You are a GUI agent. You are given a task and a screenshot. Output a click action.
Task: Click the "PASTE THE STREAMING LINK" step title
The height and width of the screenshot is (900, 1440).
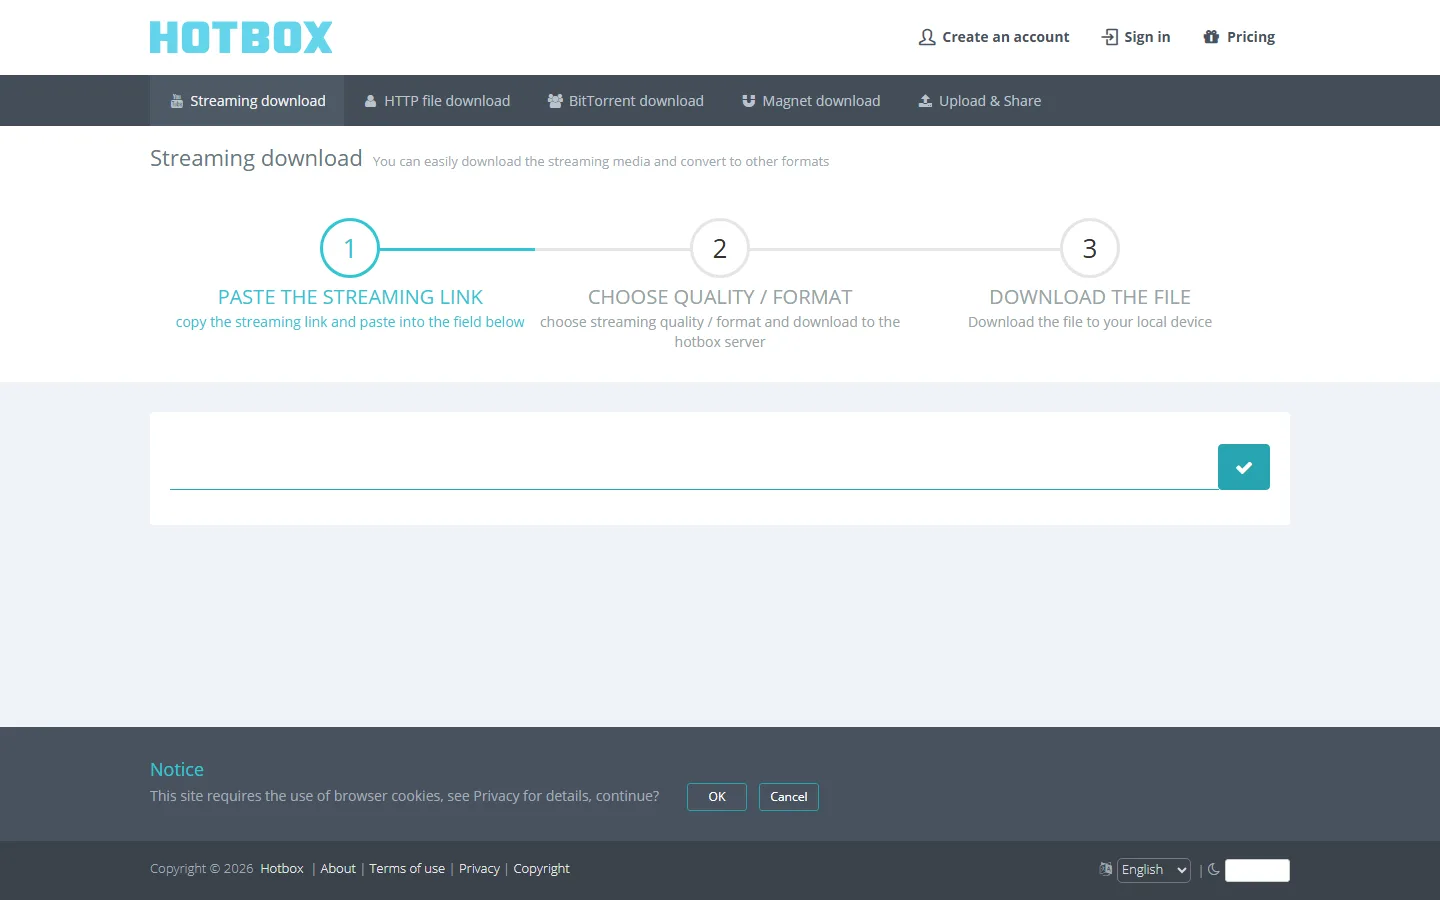point(350,297)
